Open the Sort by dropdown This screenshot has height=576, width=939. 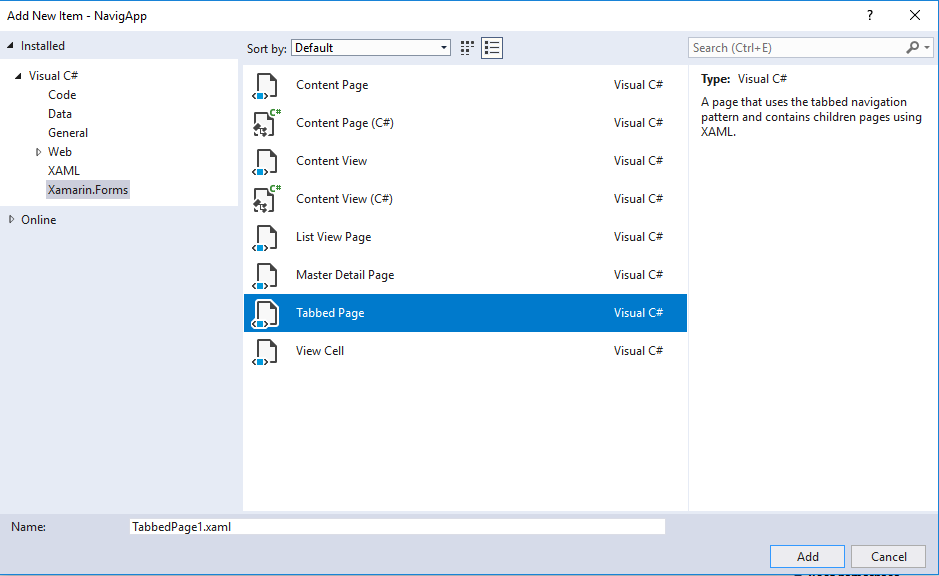[x=371, y=48]
